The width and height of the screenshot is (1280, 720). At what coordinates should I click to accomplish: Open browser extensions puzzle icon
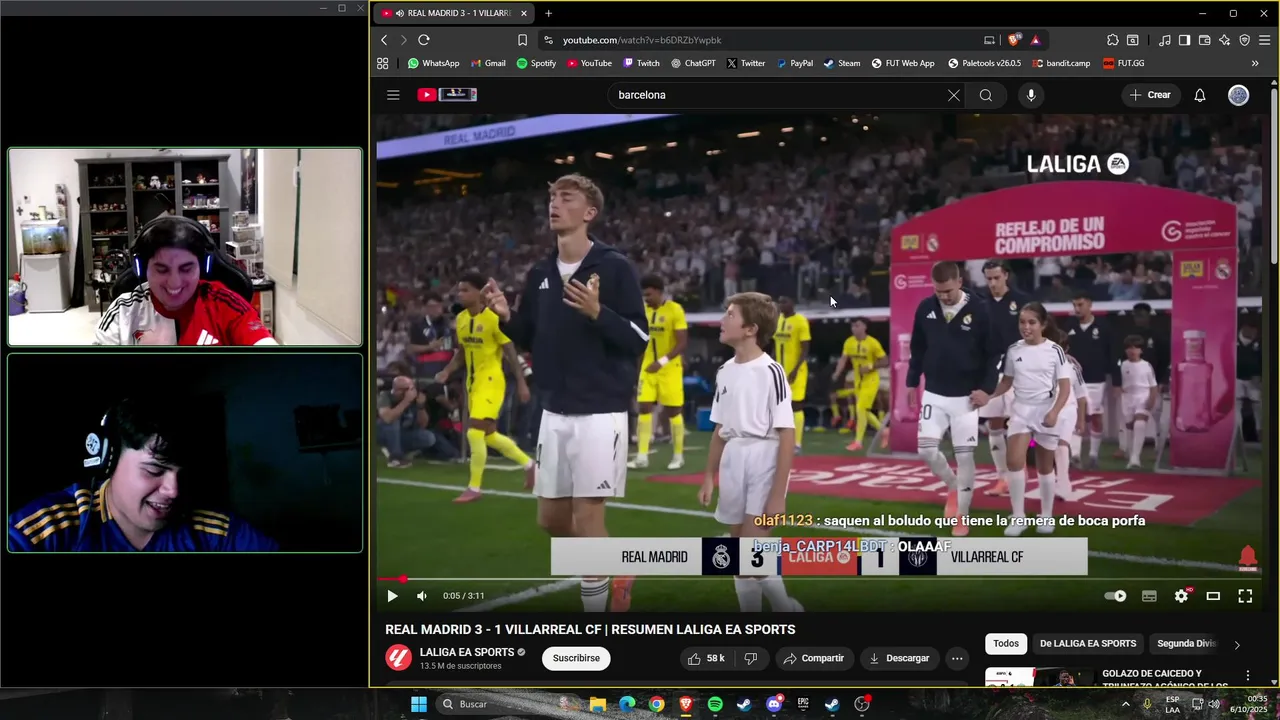(x=1113, y=40)
